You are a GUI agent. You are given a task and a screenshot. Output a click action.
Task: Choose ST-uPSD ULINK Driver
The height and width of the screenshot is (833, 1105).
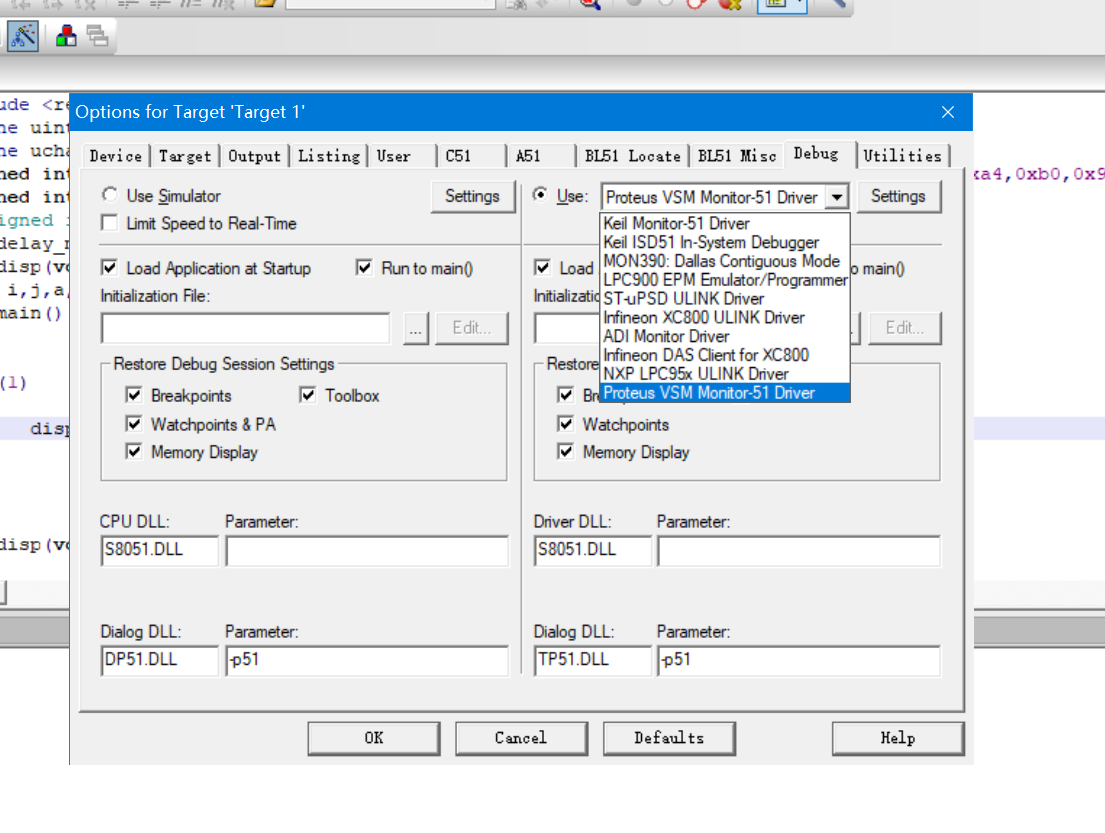tap(725, 299)
